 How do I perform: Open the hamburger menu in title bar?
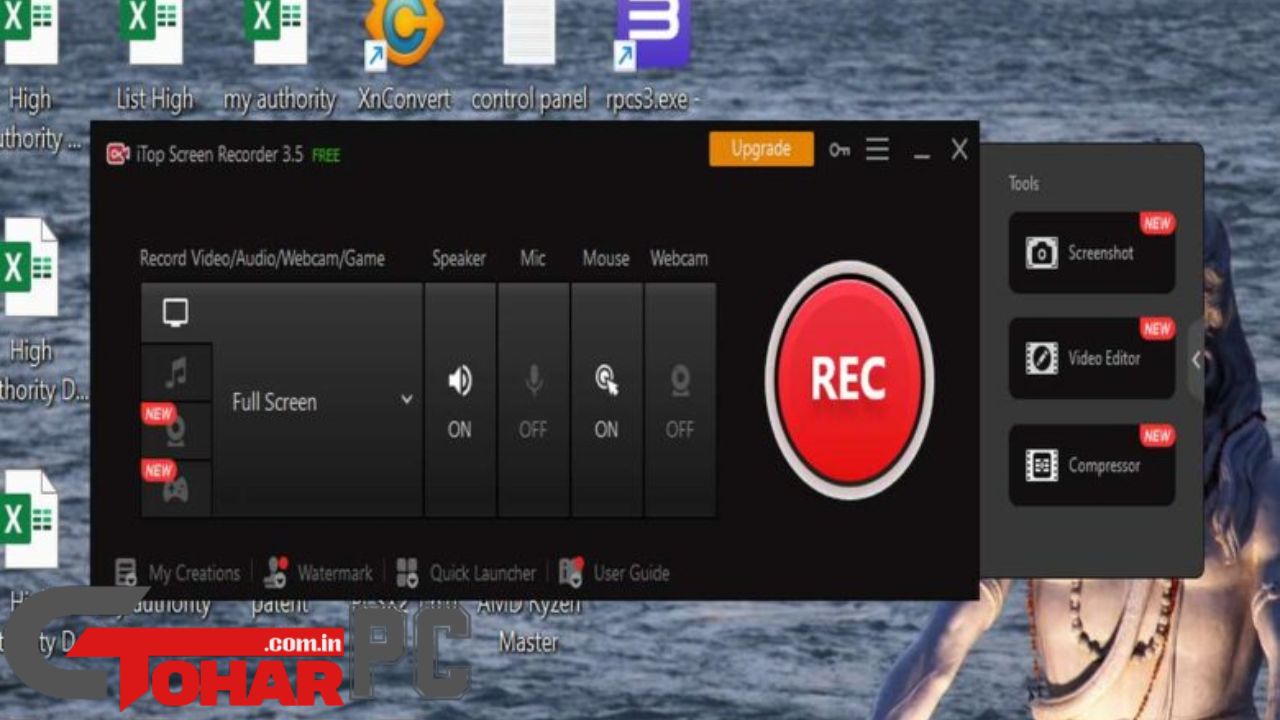pos(877,150)
